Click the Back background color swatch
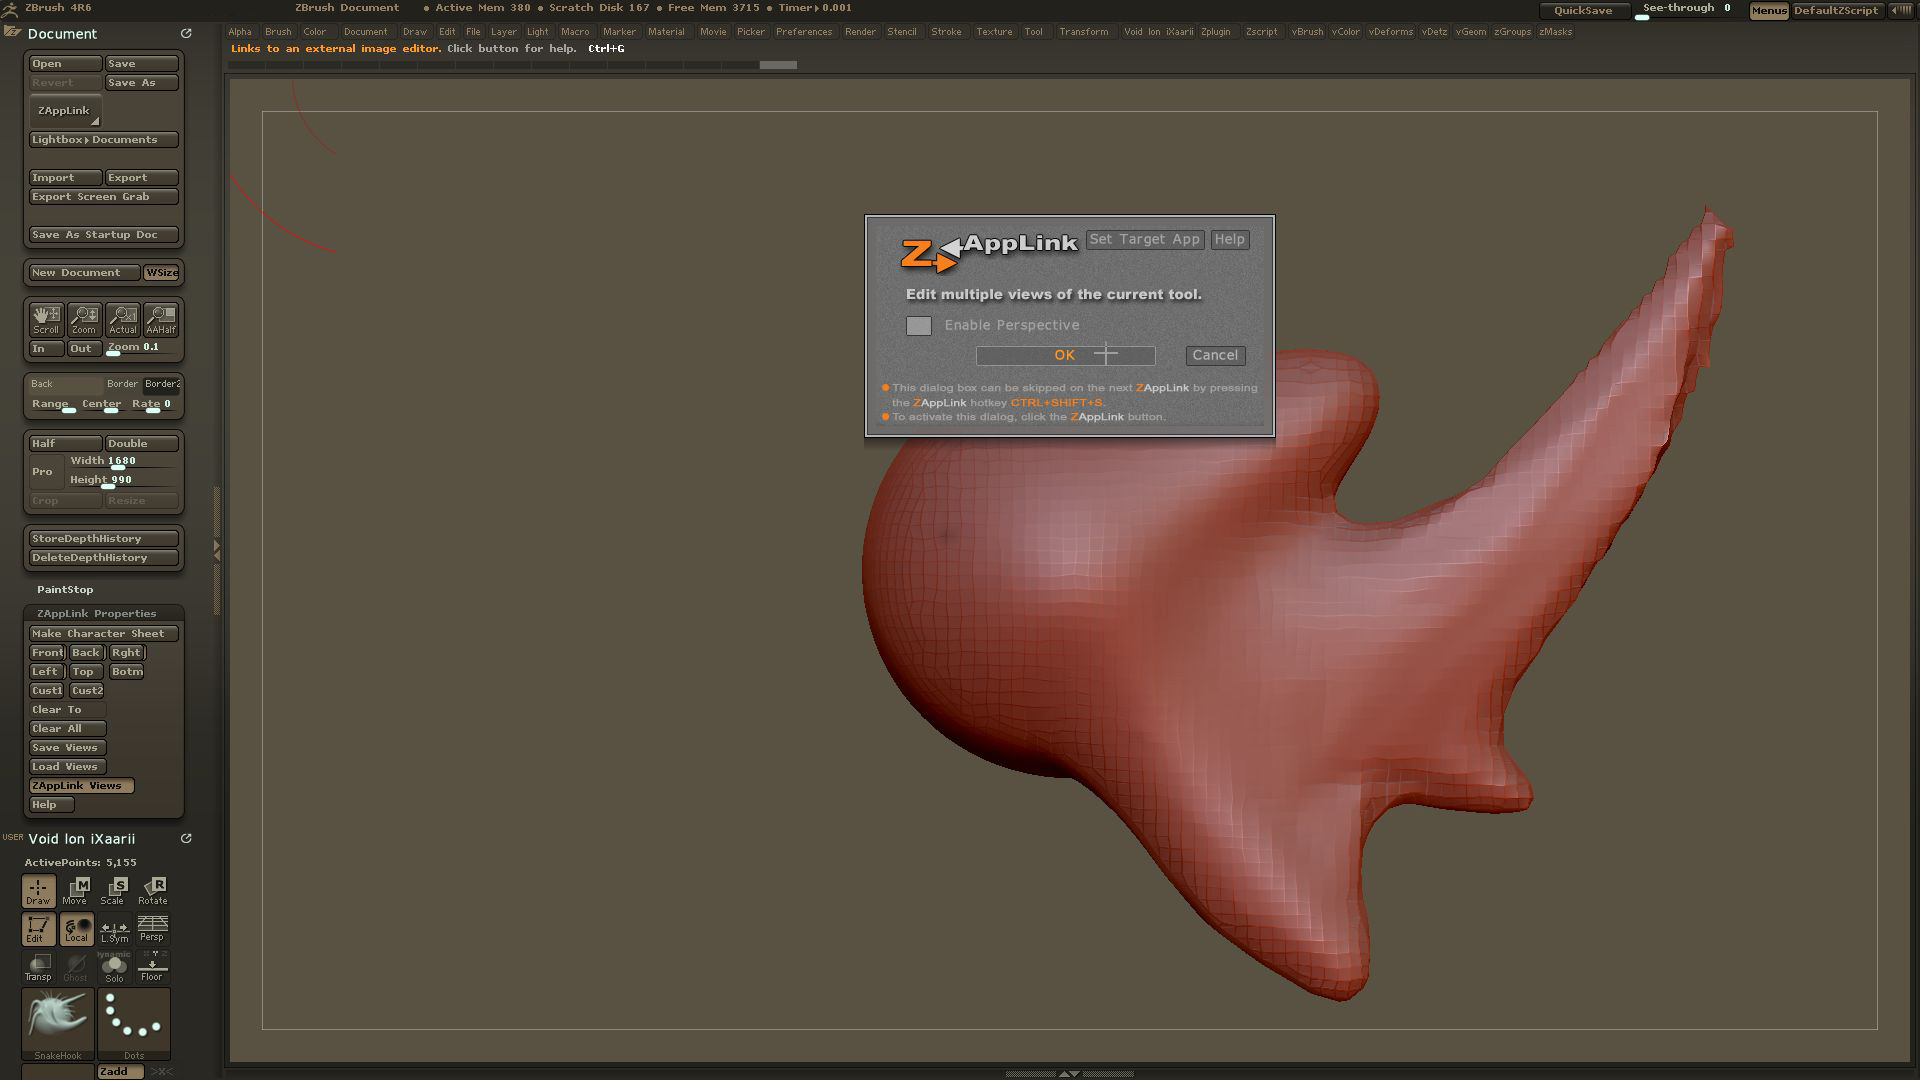Screen dimensions: 1920x1080 pyautogui.click(x=64, y=384)
